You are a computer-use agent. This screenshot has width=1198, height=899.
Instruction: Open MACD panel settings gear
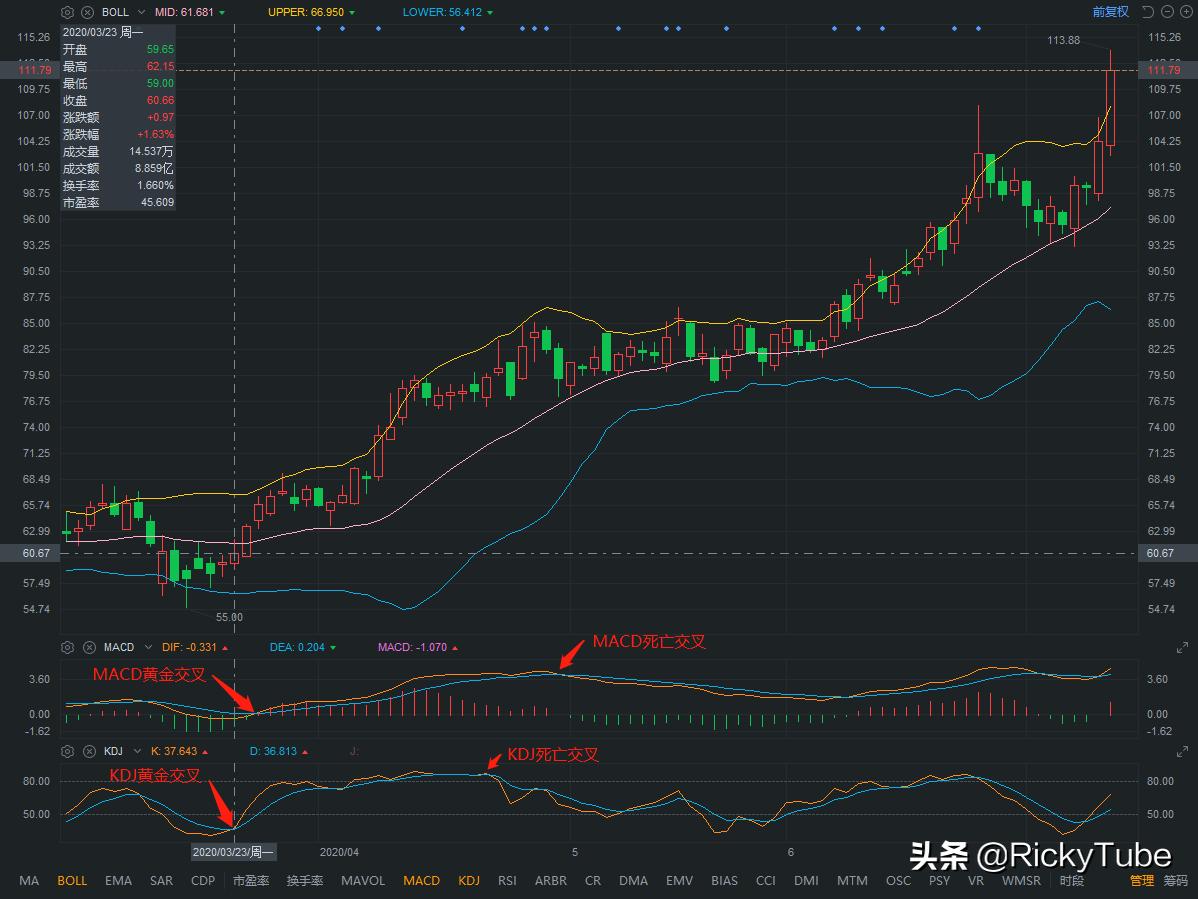(66, 647)
